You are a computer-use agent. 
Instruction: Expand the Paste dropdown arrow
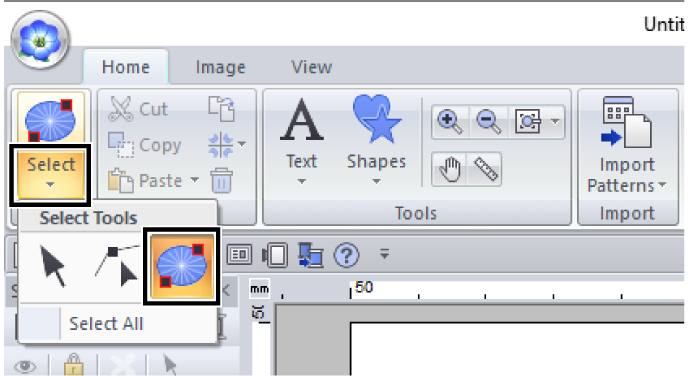pyautogui.click(x=194, y=180)
